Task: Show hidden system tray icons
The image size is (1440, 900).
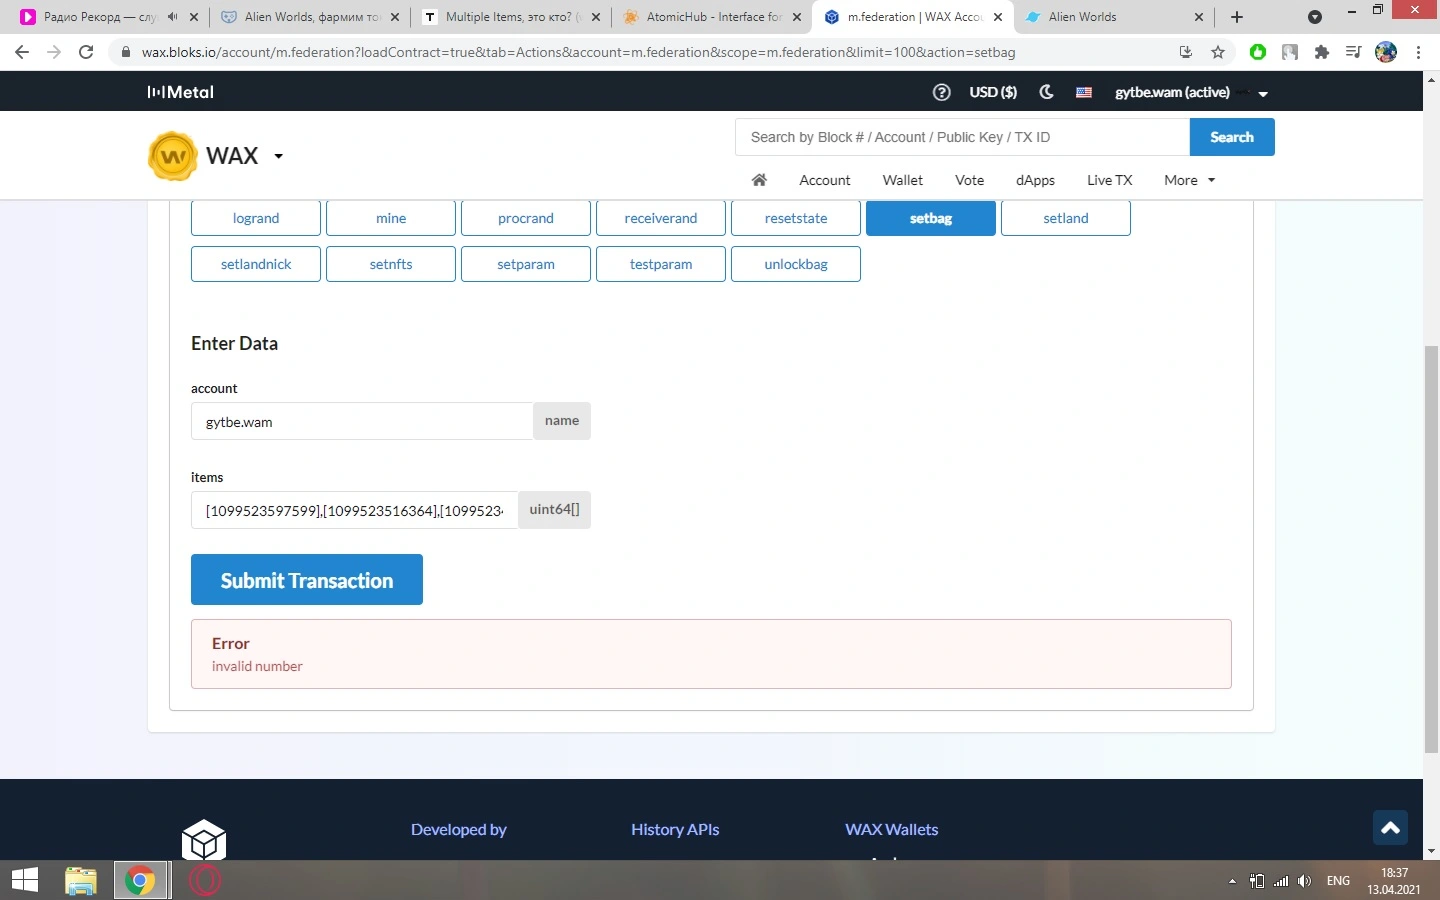Action: [1232, 881]
